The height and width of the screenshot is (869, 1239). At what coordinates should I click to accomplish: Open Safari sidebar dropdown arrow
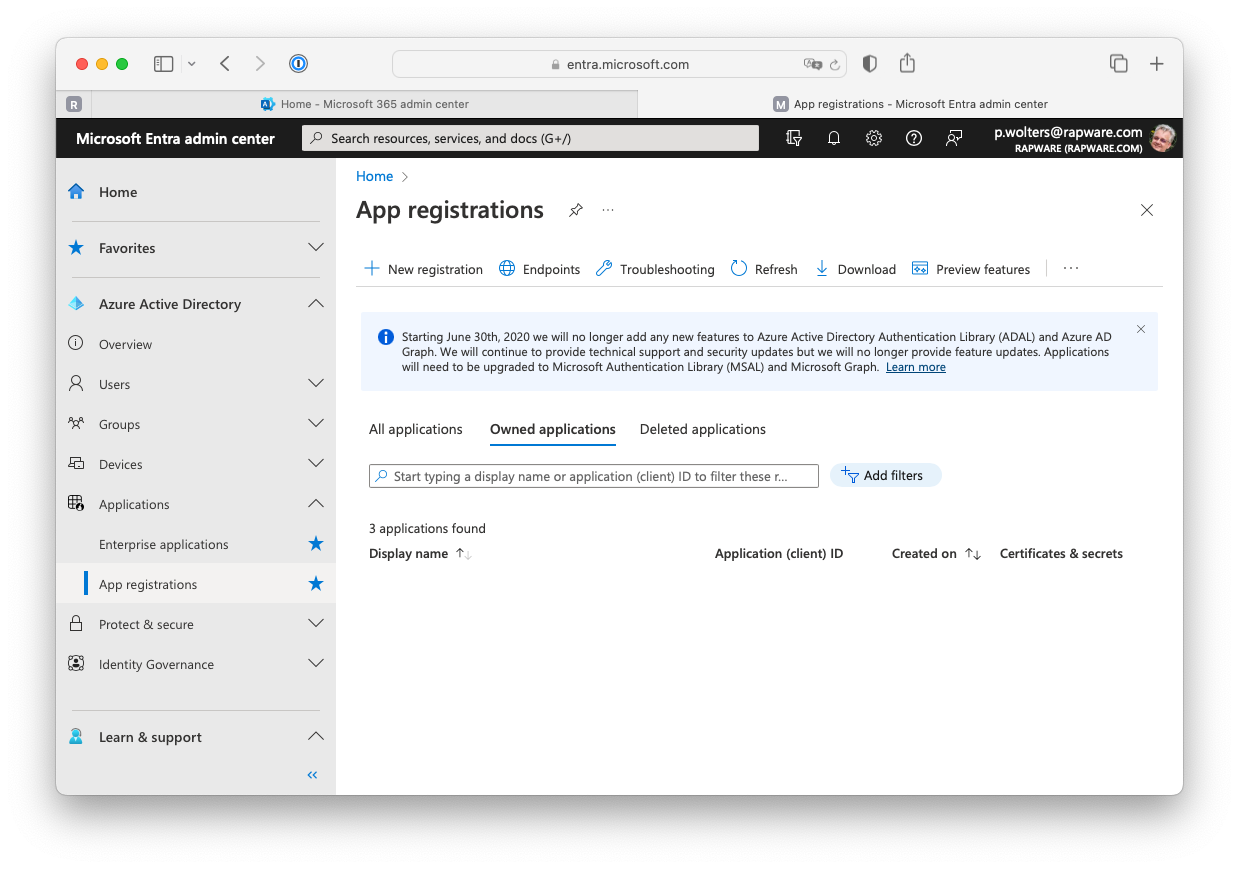pos(191,64)
